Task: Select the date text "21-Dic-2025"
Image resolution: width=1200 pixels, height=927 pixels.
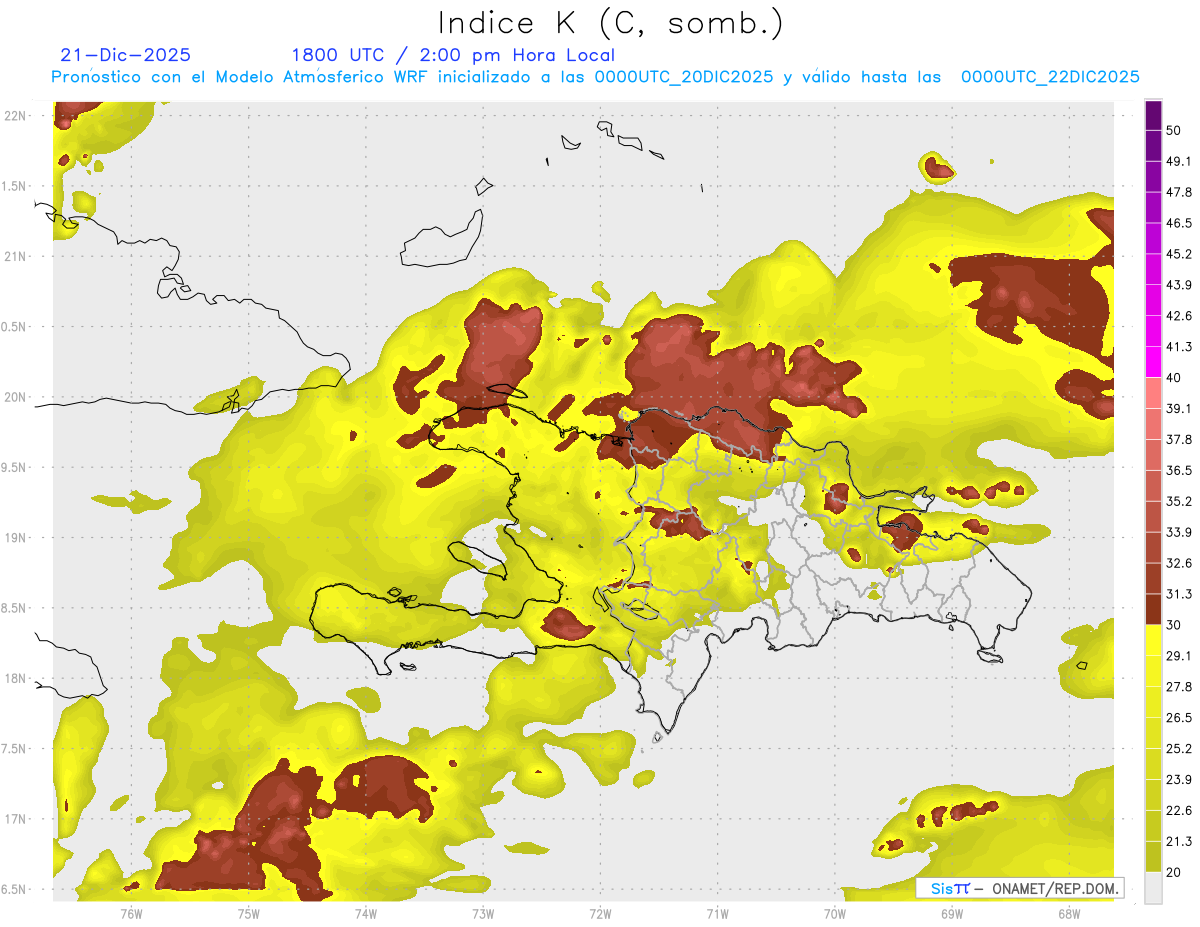Action: pyautogui.click(x=126, y=55)
